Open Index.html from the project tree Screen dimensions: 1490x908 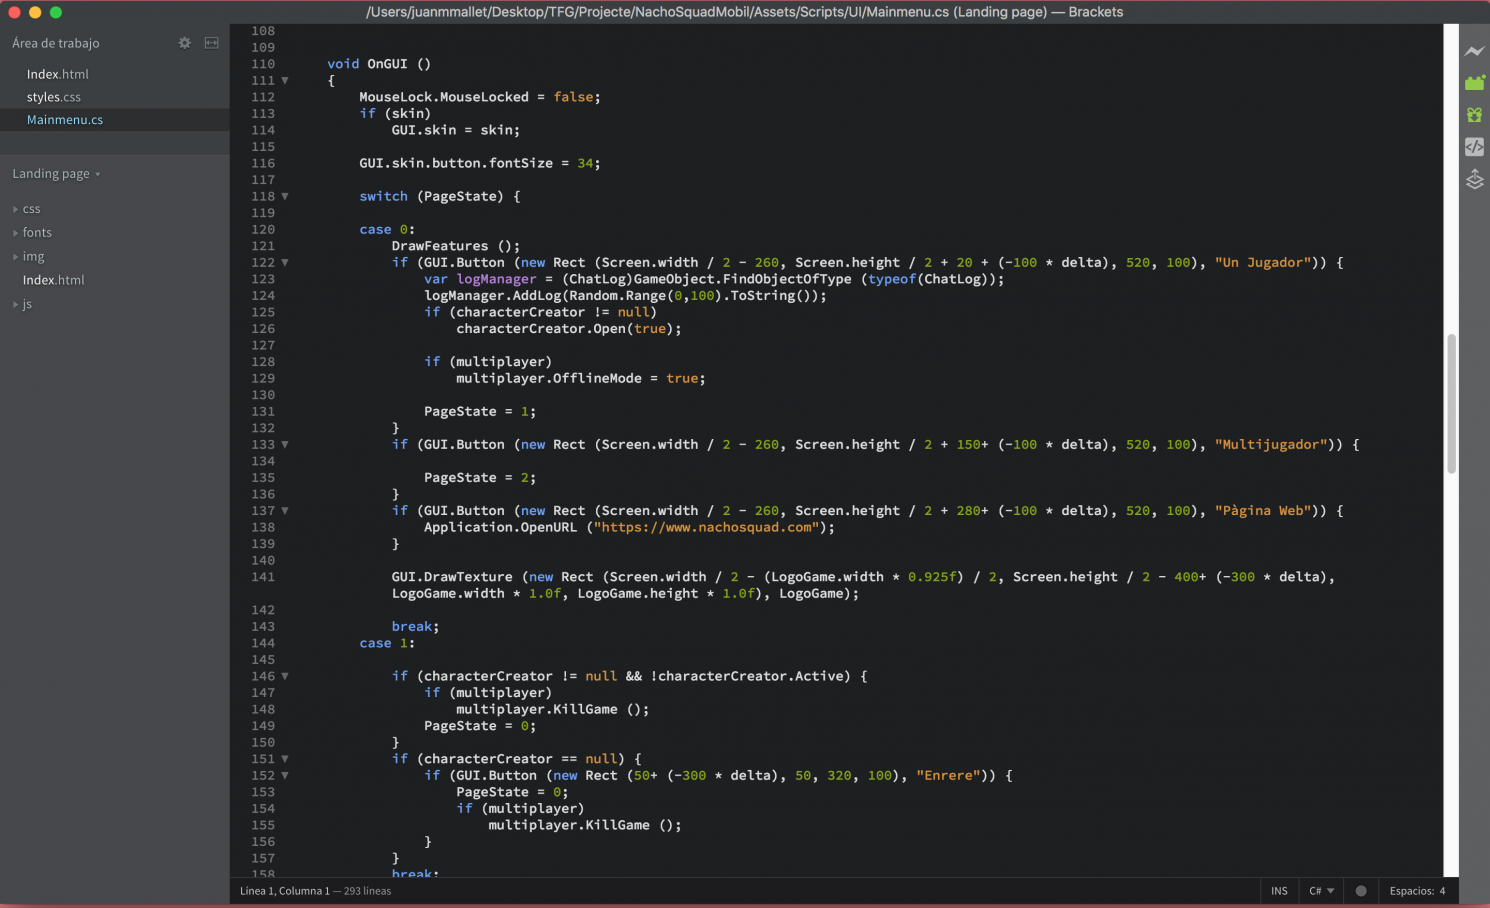point(54,280)
